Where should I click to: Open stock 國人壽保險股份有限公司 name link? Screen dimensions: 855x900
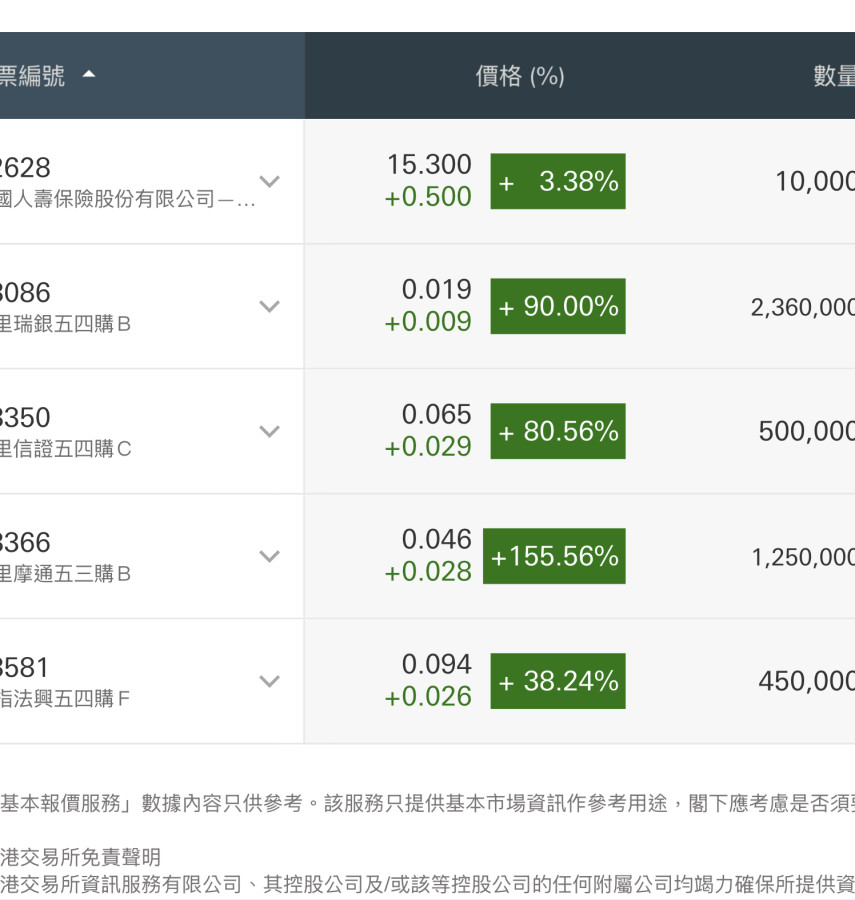125,199
